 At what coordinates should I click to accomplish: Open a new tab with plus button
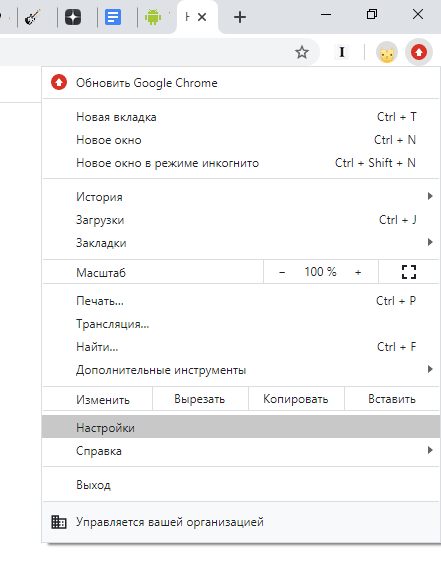point(240,17)
